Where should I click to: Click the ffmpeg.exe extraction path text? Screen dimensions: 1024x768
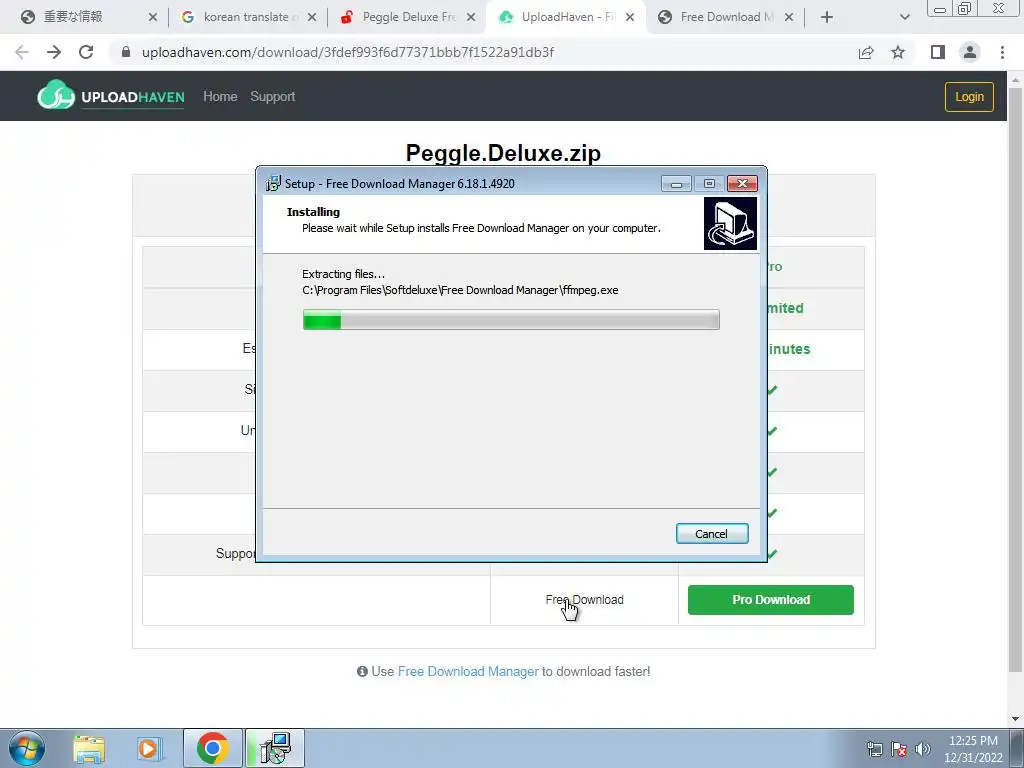pos(460,290)
